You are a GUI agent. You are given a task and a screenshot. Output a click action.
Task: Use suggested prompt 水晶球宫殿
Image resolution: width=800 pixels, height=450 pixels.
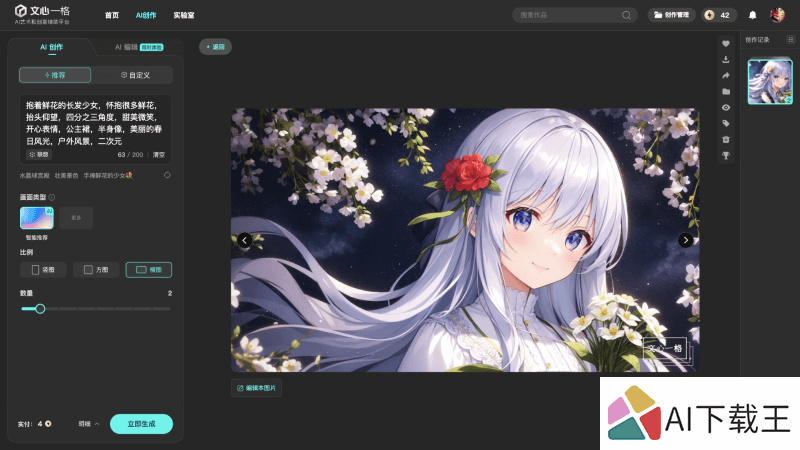click(x=34, y=176)
